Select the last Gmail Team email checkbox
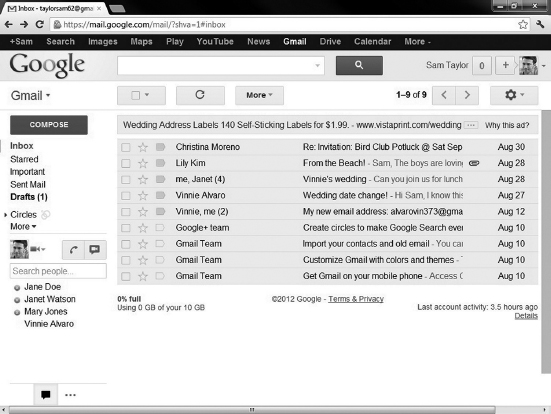Viewport: 551px width, 414px height. point(125,277)
